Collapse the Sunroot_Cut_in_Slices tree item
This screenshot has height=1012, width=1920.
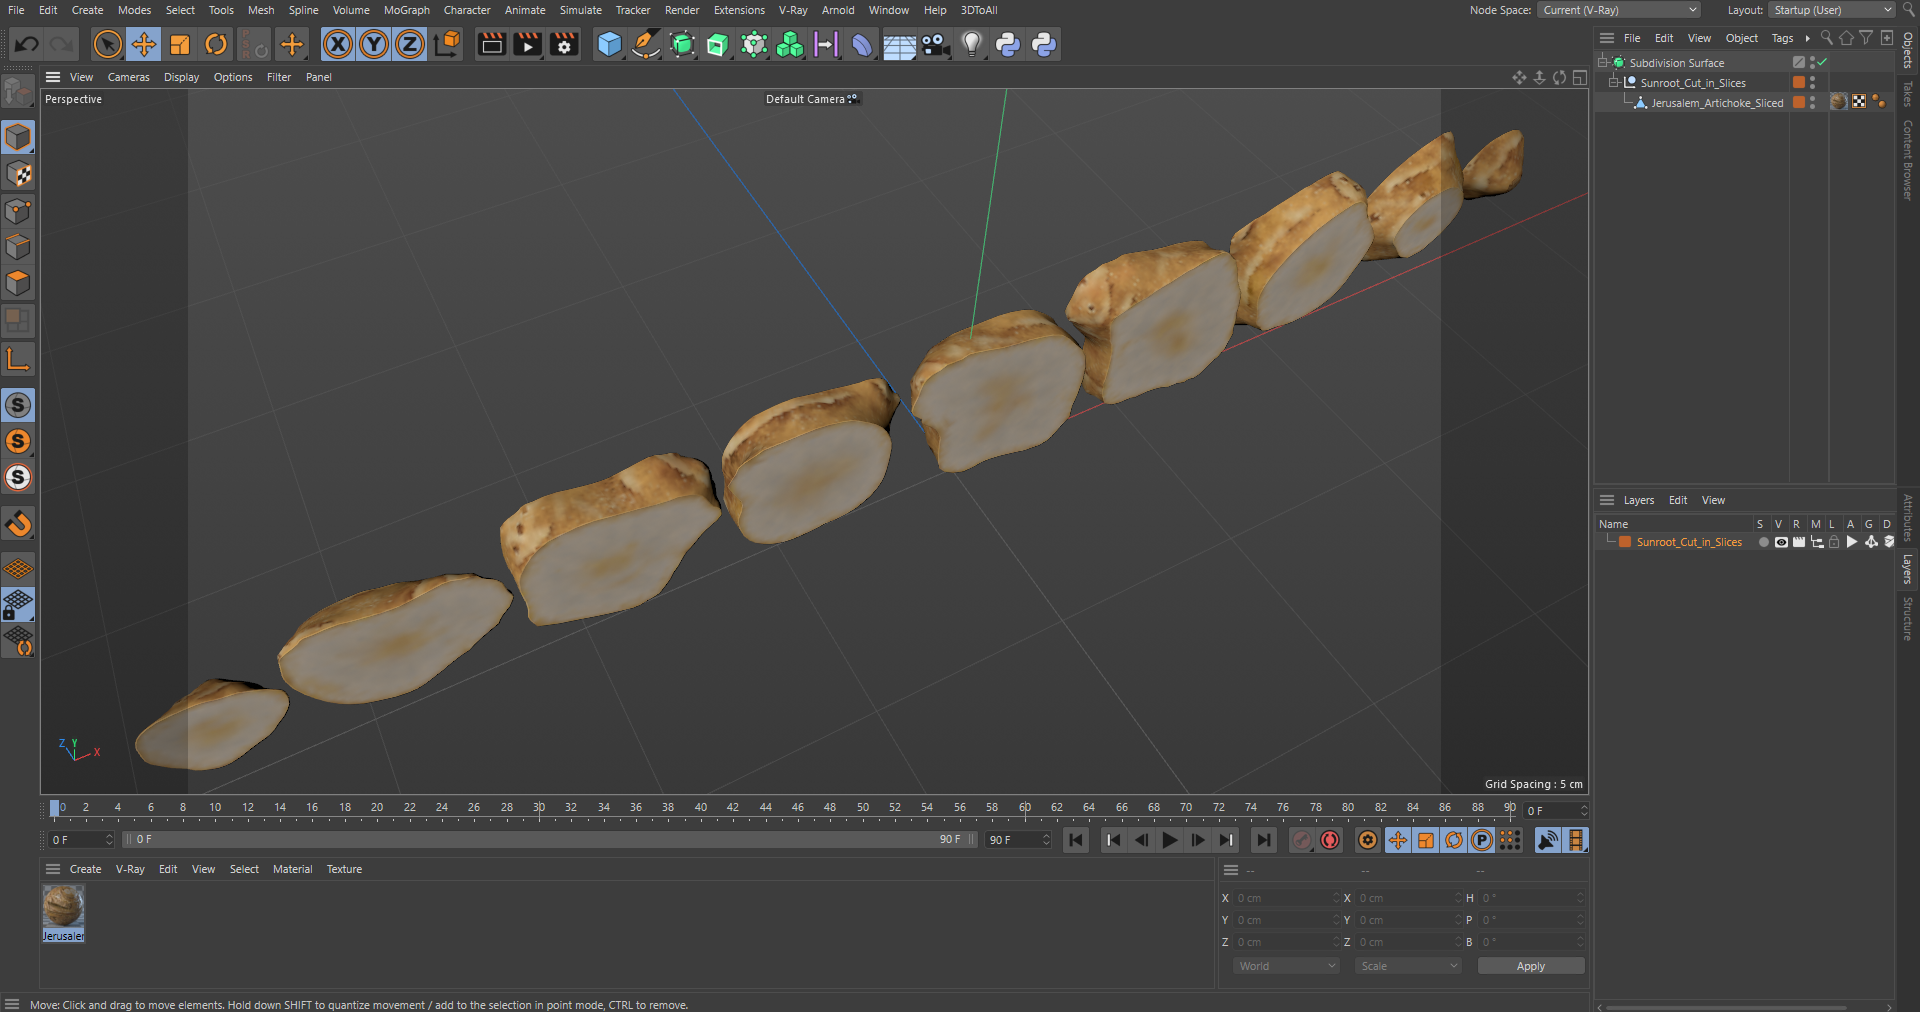pos(1614,82)
